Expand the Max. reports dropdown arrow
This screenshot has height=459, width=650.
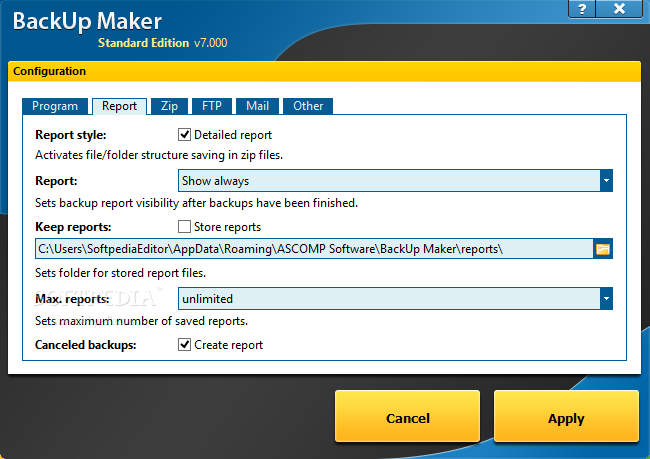pos(606,299)
